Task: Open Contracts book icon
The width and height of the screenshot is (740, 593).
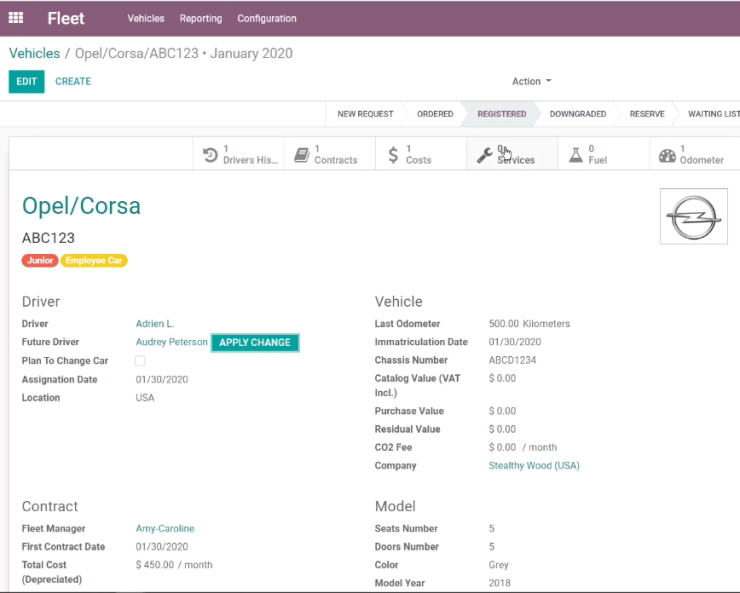Action: tap(302, 155)
